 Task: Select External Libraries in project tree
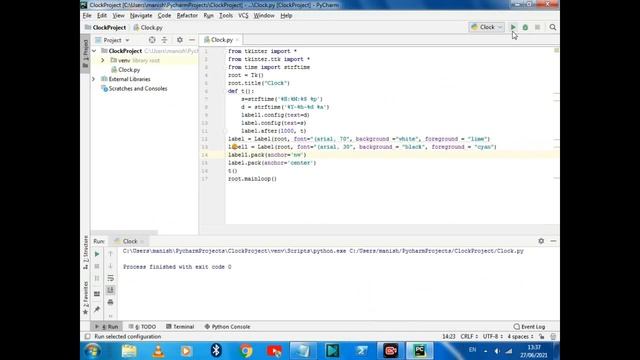click(x=126, y=79)
